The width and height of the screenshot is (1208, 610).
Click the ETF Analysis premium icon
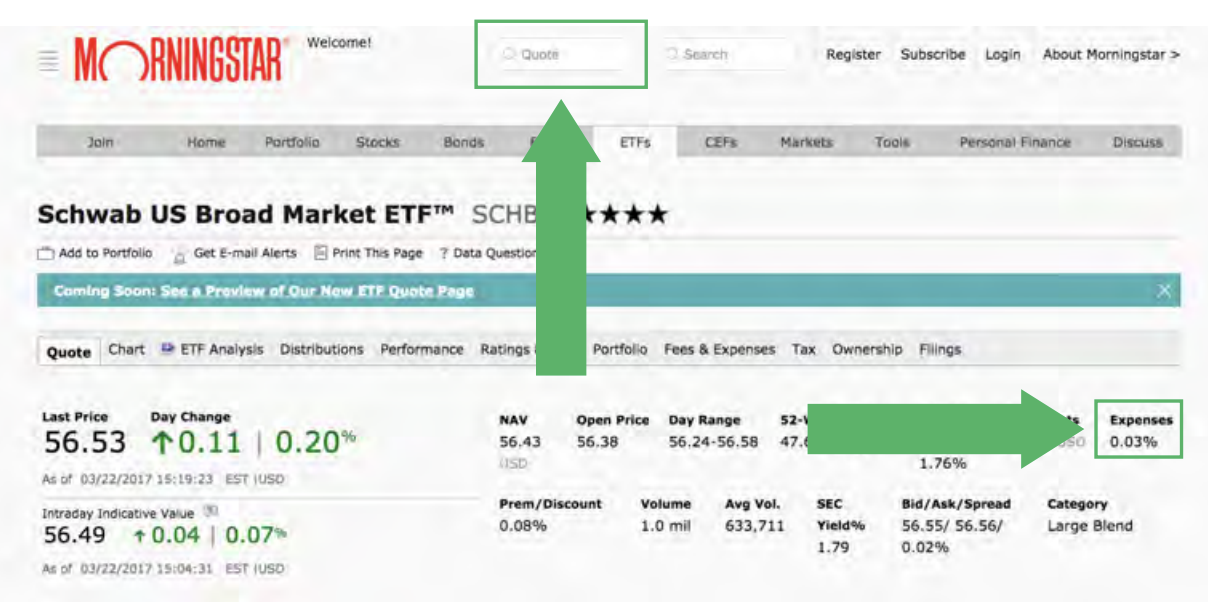pos(168,349)
